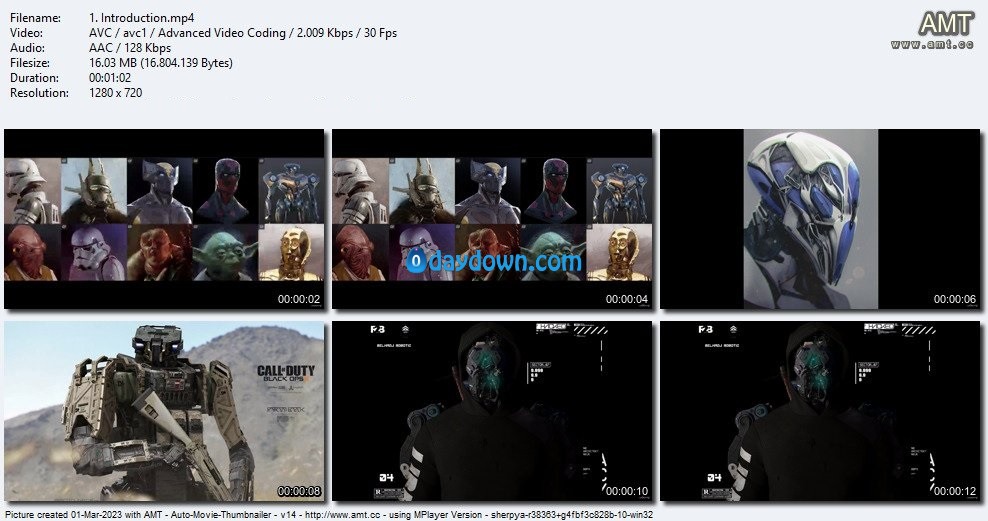Open the Call of Duty robot thumbnail
The width and height of the screenshot is (988, 521).
164,411
